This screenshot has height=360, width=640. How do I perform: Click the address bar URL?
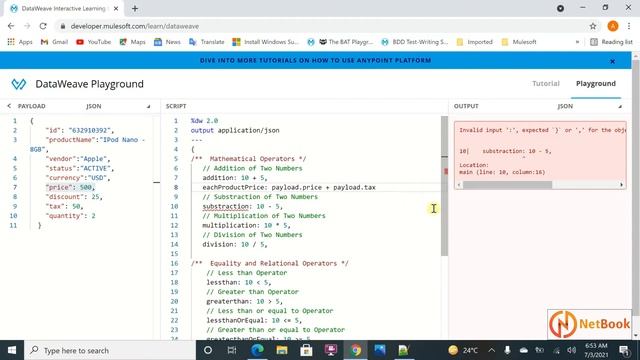(135, 26)
